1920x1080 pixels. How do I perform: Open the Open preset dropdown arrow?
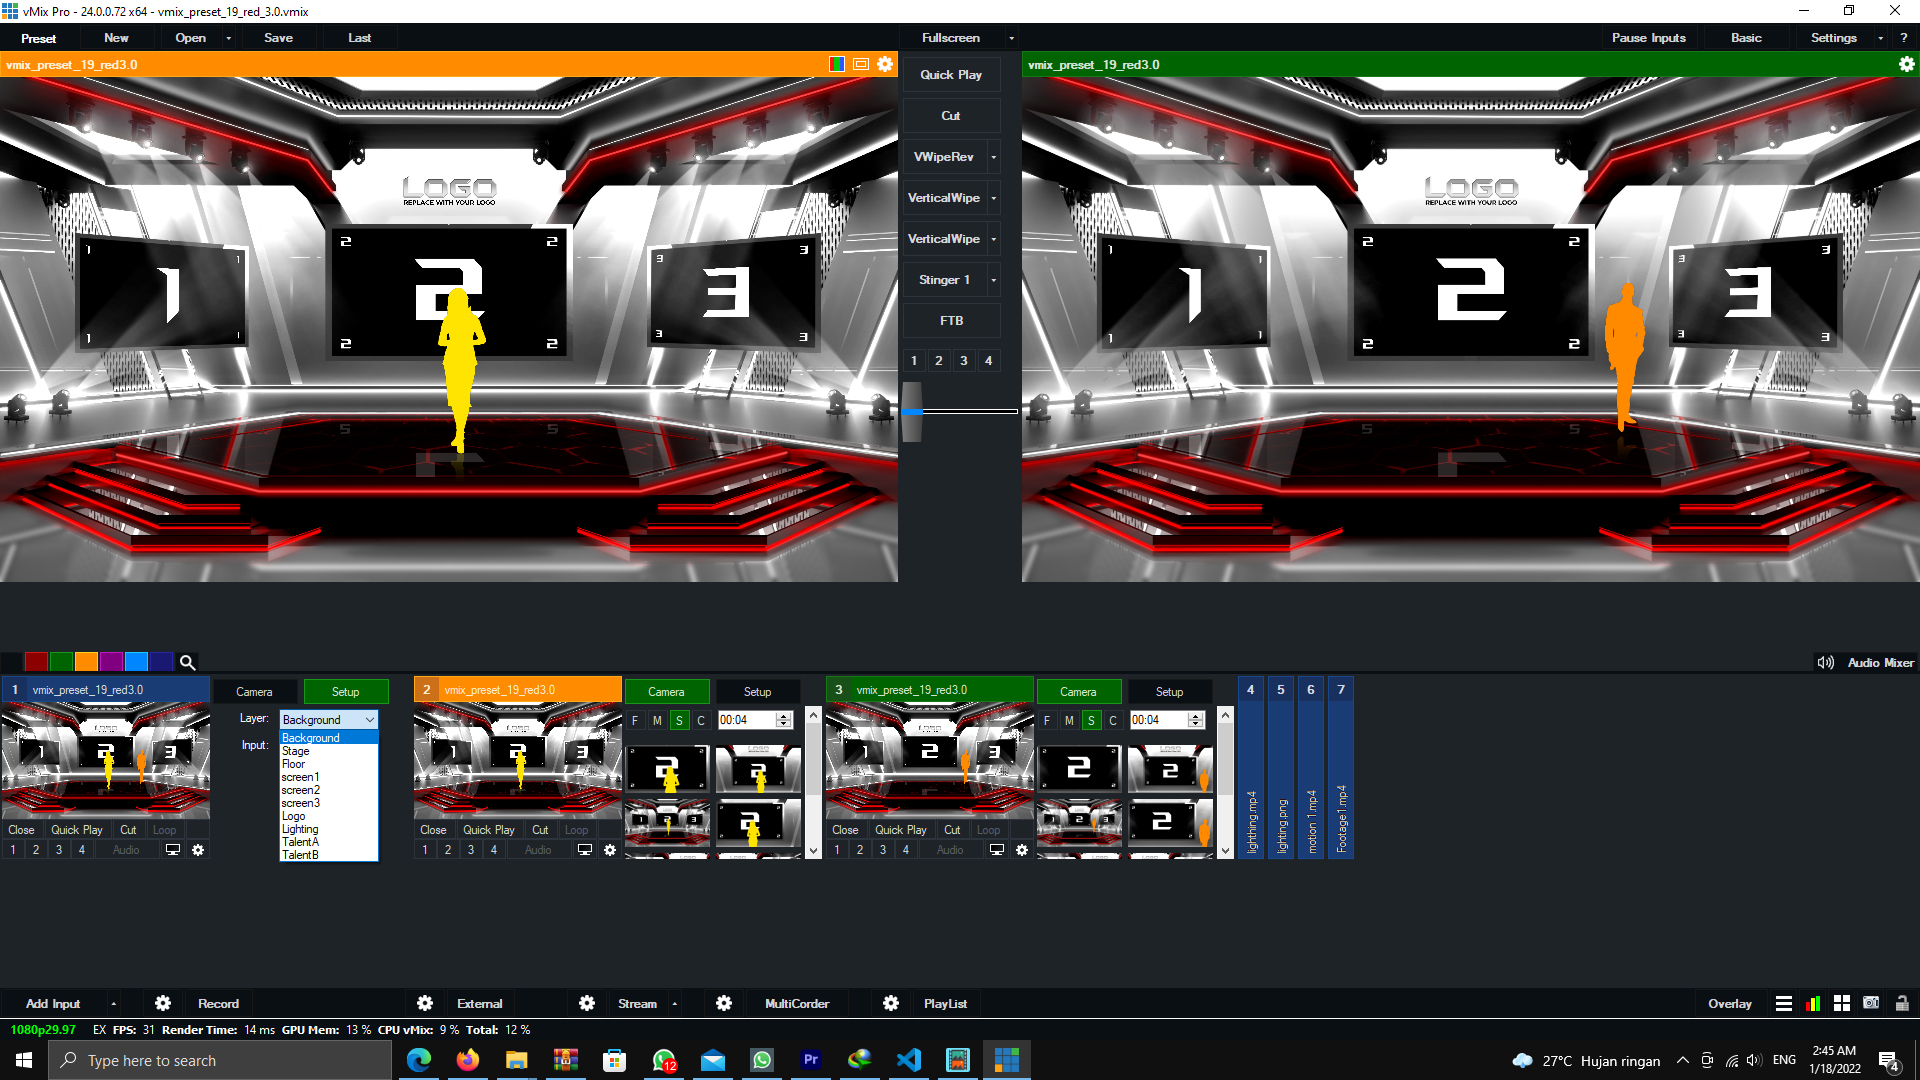229,38
